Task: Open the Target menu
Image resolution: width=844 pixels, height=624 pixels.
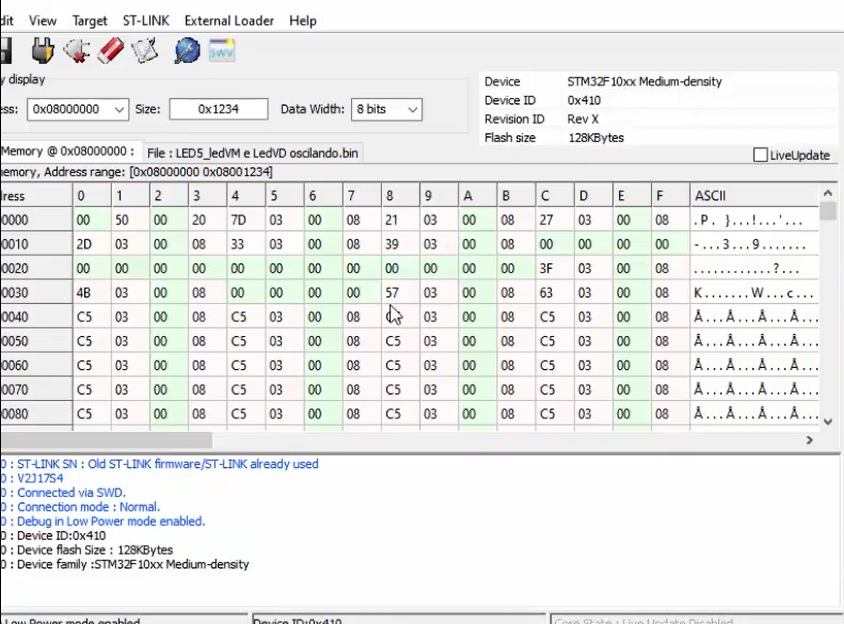Action: pos(90,20)
